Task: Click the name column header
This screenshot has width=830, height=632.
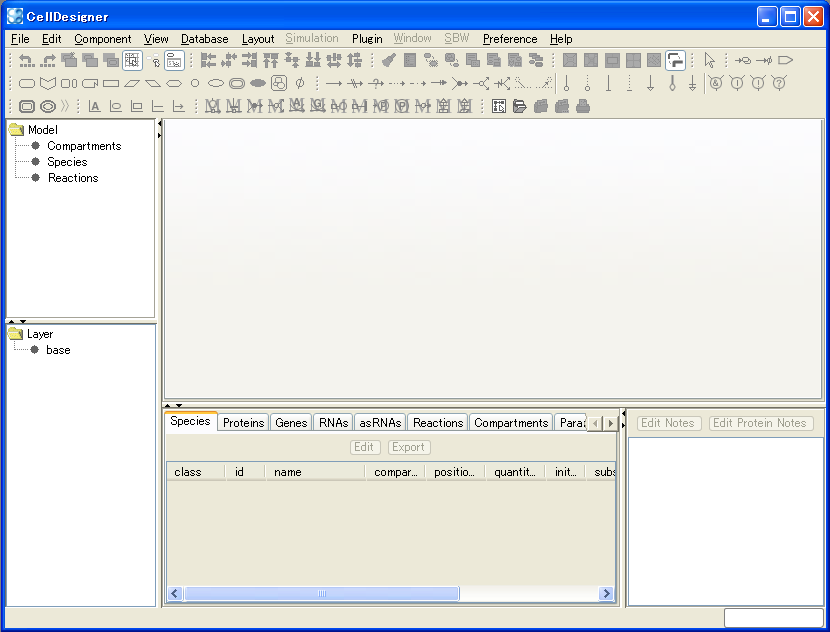Action: 315,472
